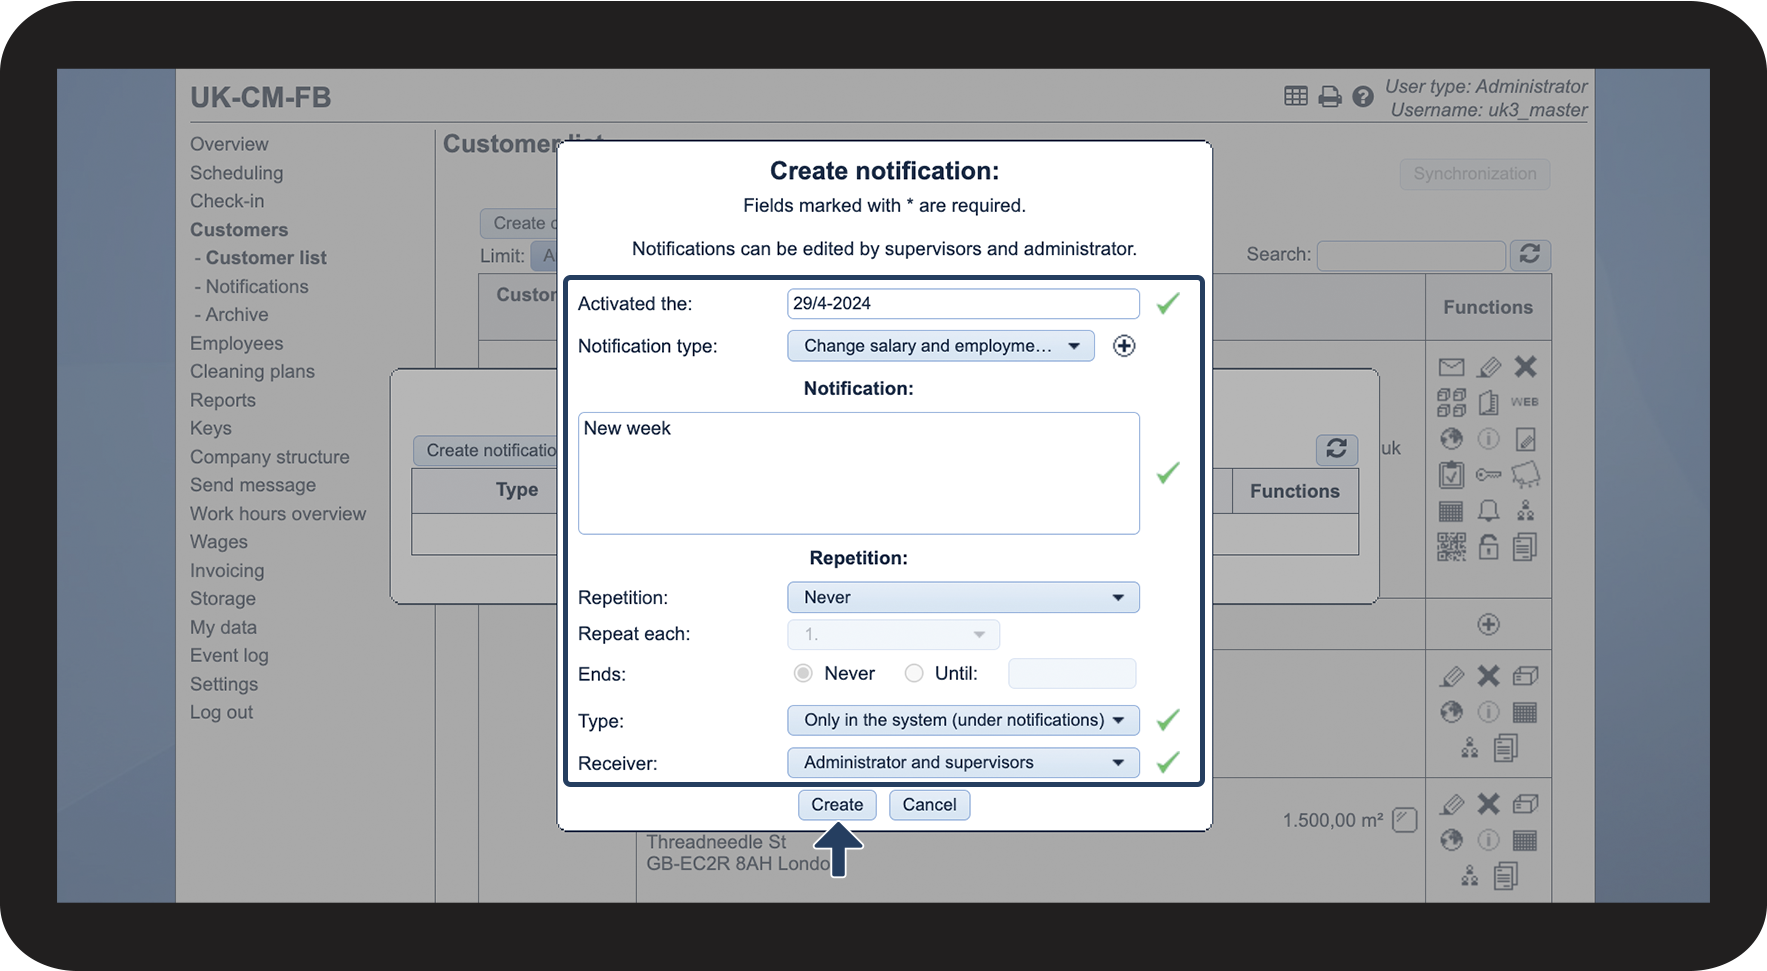Click the open padlock icon
Screen dimensions: 1767x971
(x=1488, y=547)
